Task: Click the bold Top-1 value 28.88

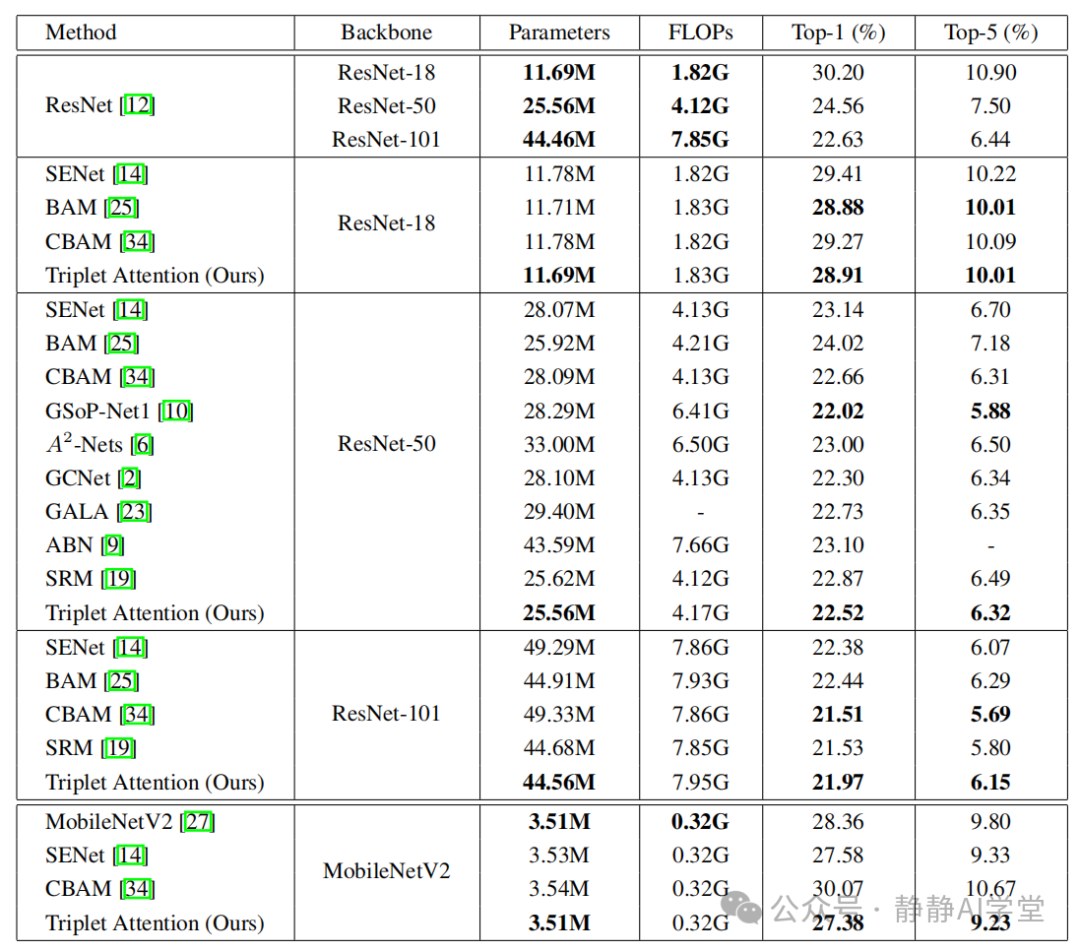Action: coord(838,207)
